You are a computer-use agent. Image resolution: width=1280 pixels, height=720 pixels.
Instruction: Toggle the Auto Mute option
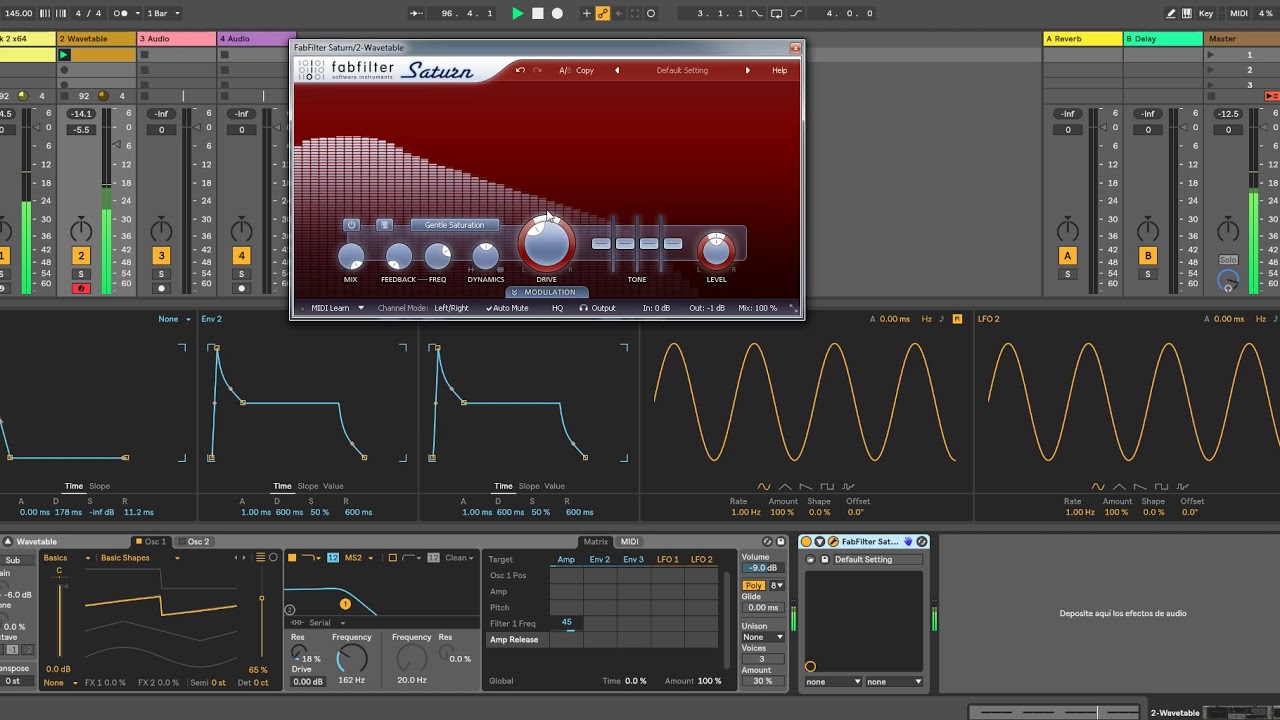pyautogui.click(x=506, y=308)
